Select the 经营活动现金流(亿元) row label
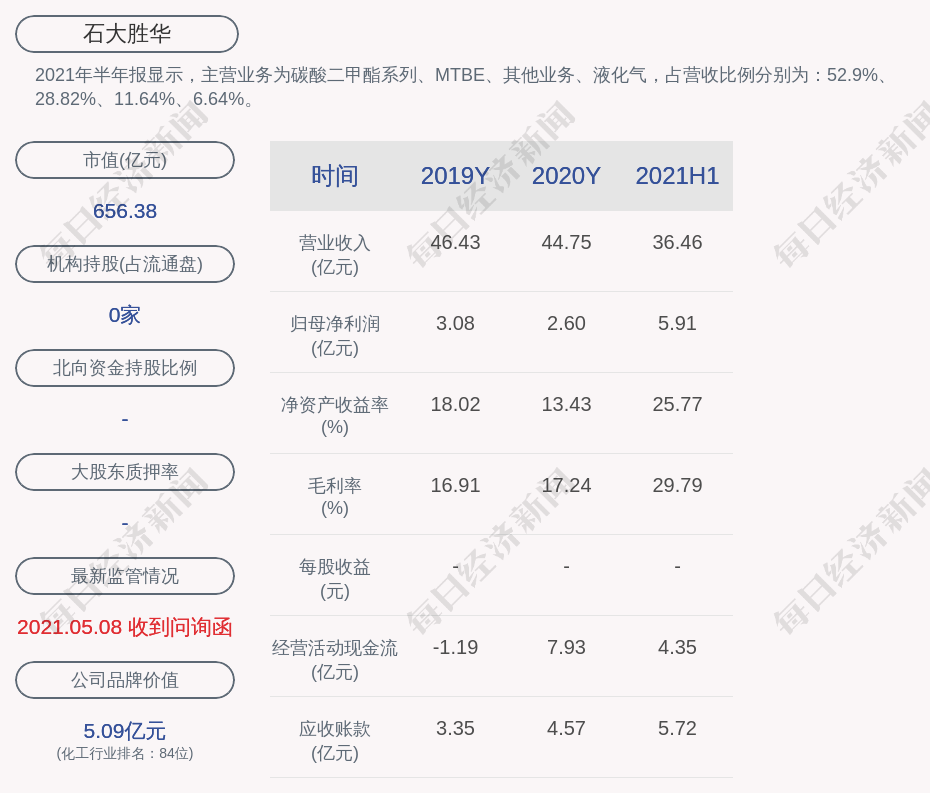Image resolution: width=930 pixels, height=793 pixels. pyautogui.click(x=334, y=659)
